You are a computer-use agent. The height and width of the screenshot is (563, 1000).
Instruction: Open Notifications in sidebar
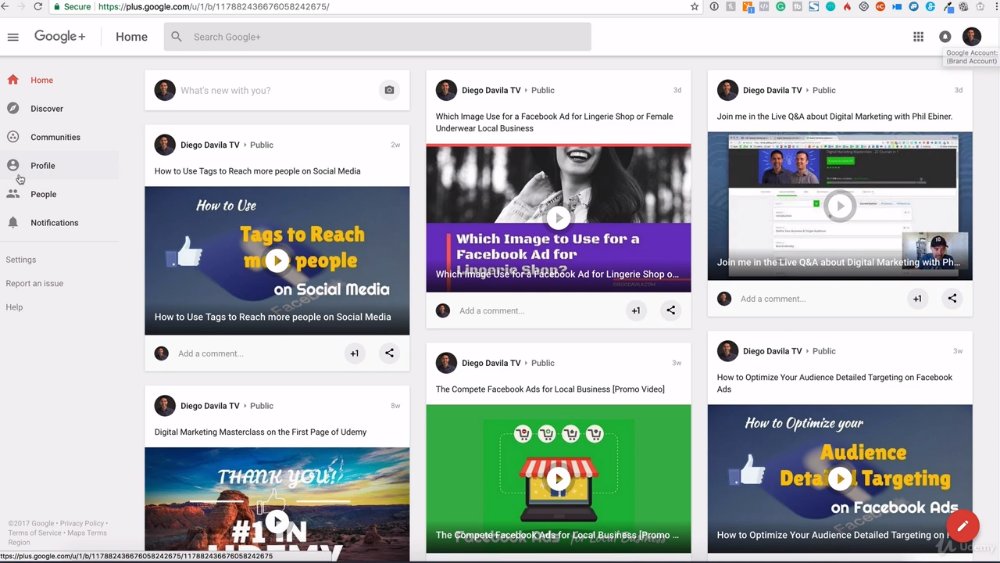click(59, 223)
